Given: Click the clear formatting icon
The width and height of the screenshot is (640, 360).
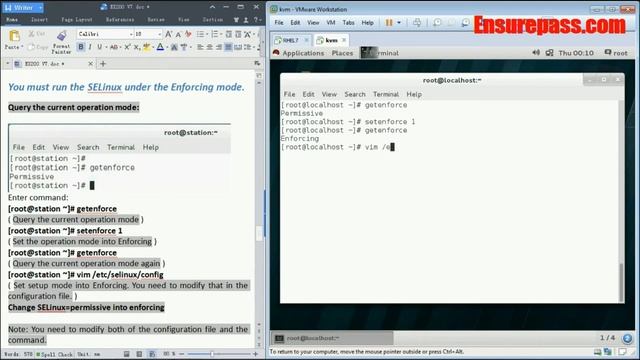Looking at the screenshot, I should click(188, 34).
